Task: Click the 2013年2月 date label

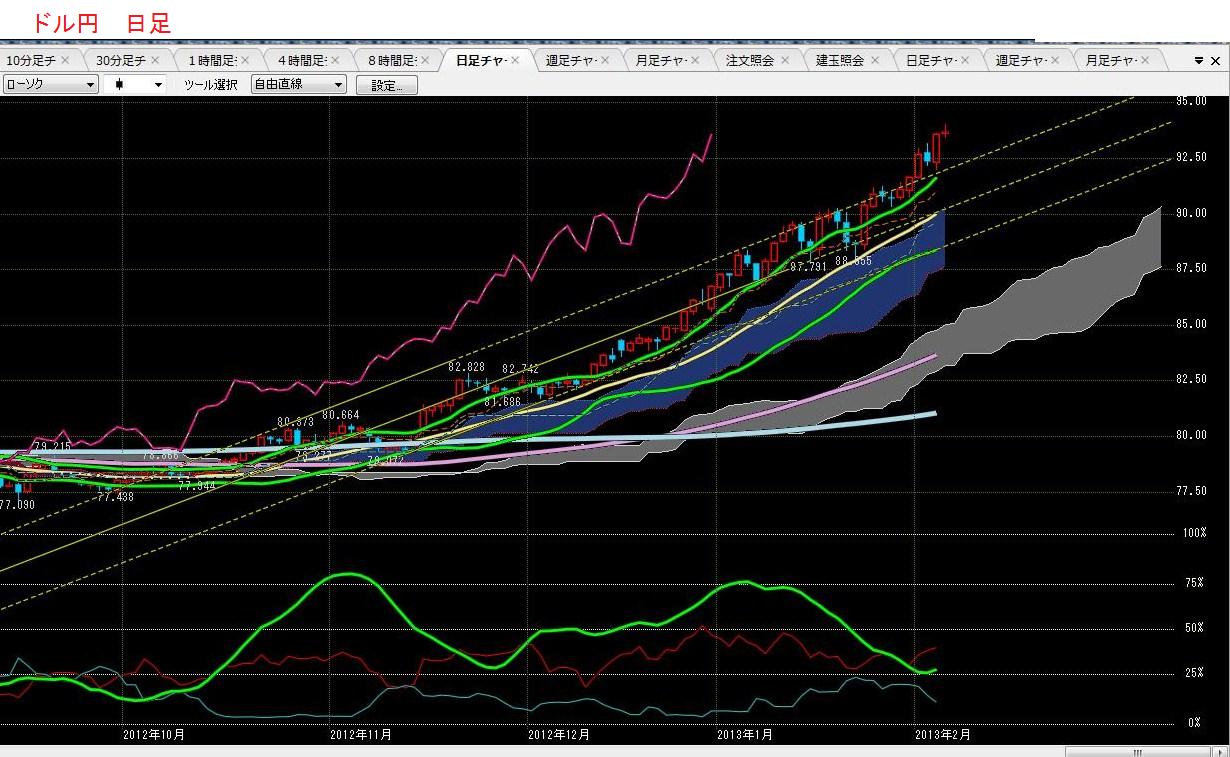Action: (x=943, y=734)
